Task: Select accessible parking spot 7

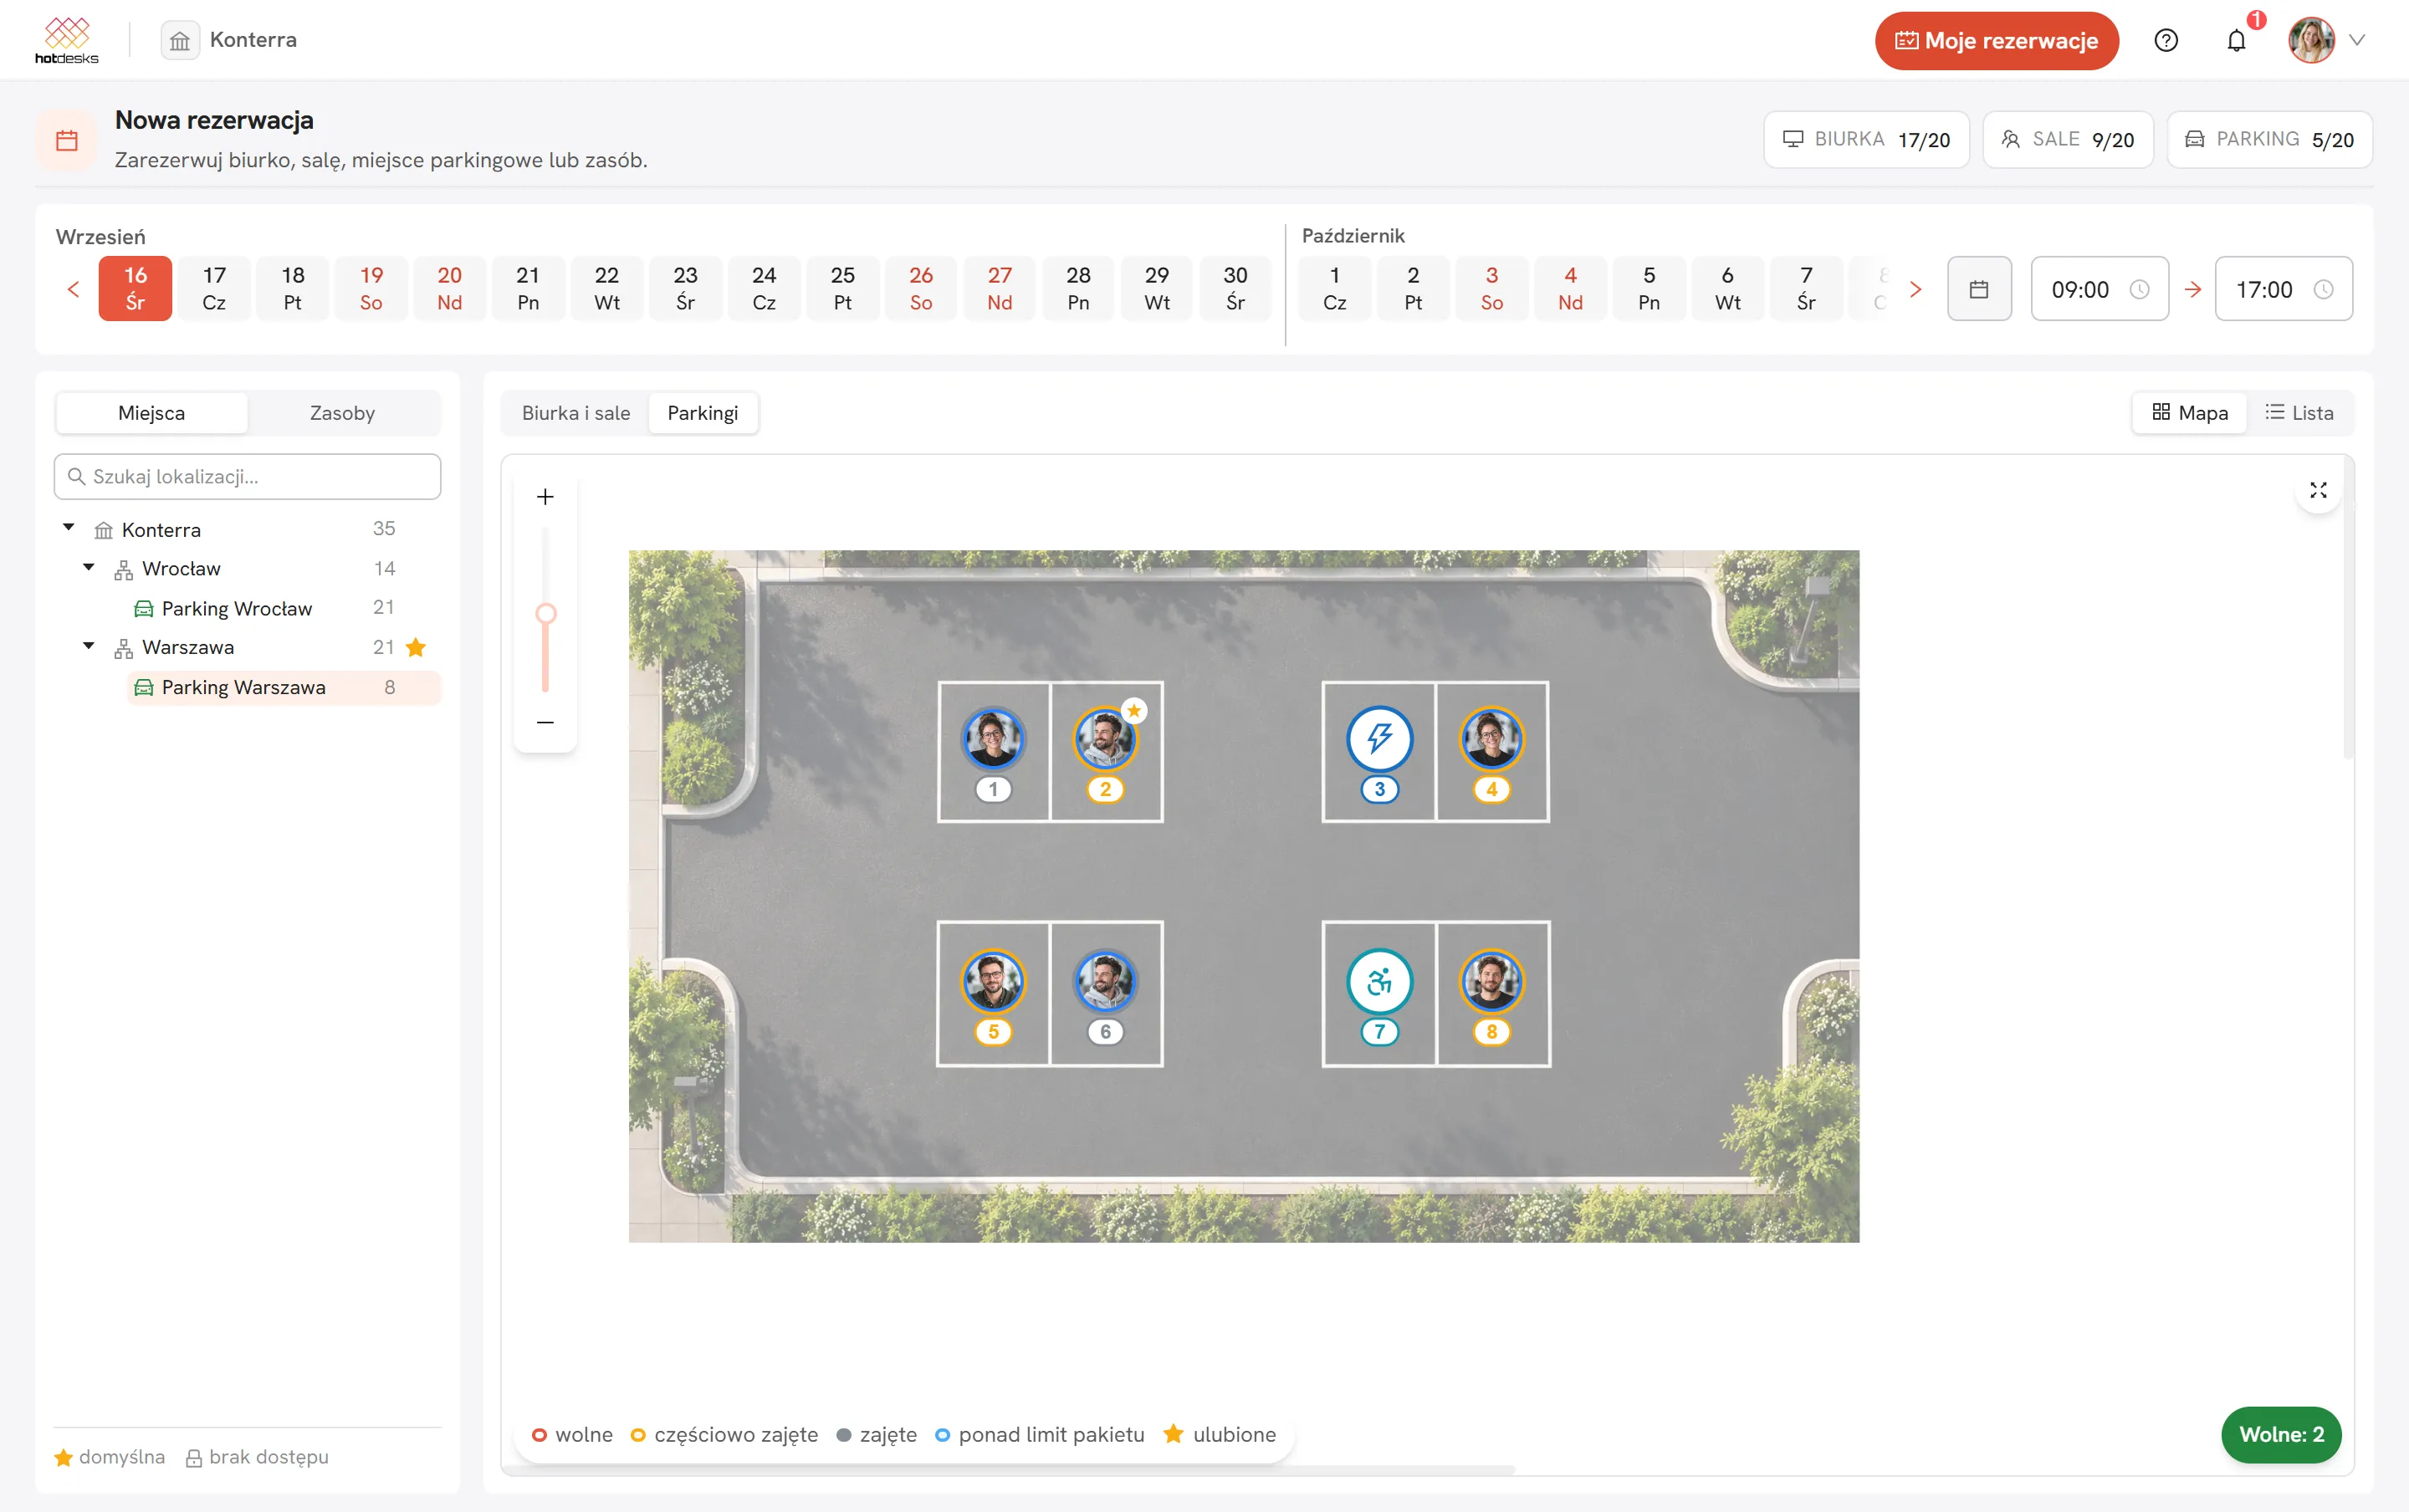Action: [1380, 982]
